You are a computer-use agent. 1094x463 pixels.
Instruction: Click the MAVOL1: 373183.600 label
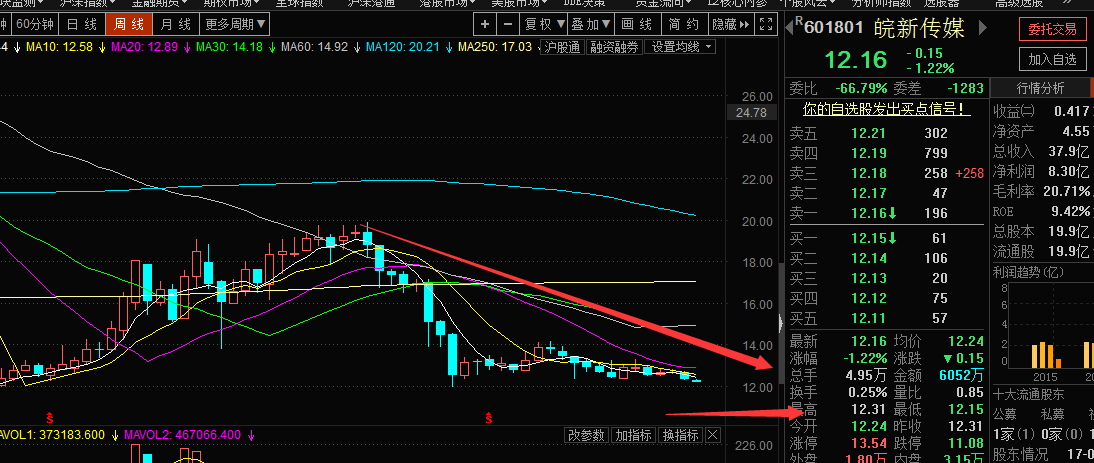pos(52,435)
